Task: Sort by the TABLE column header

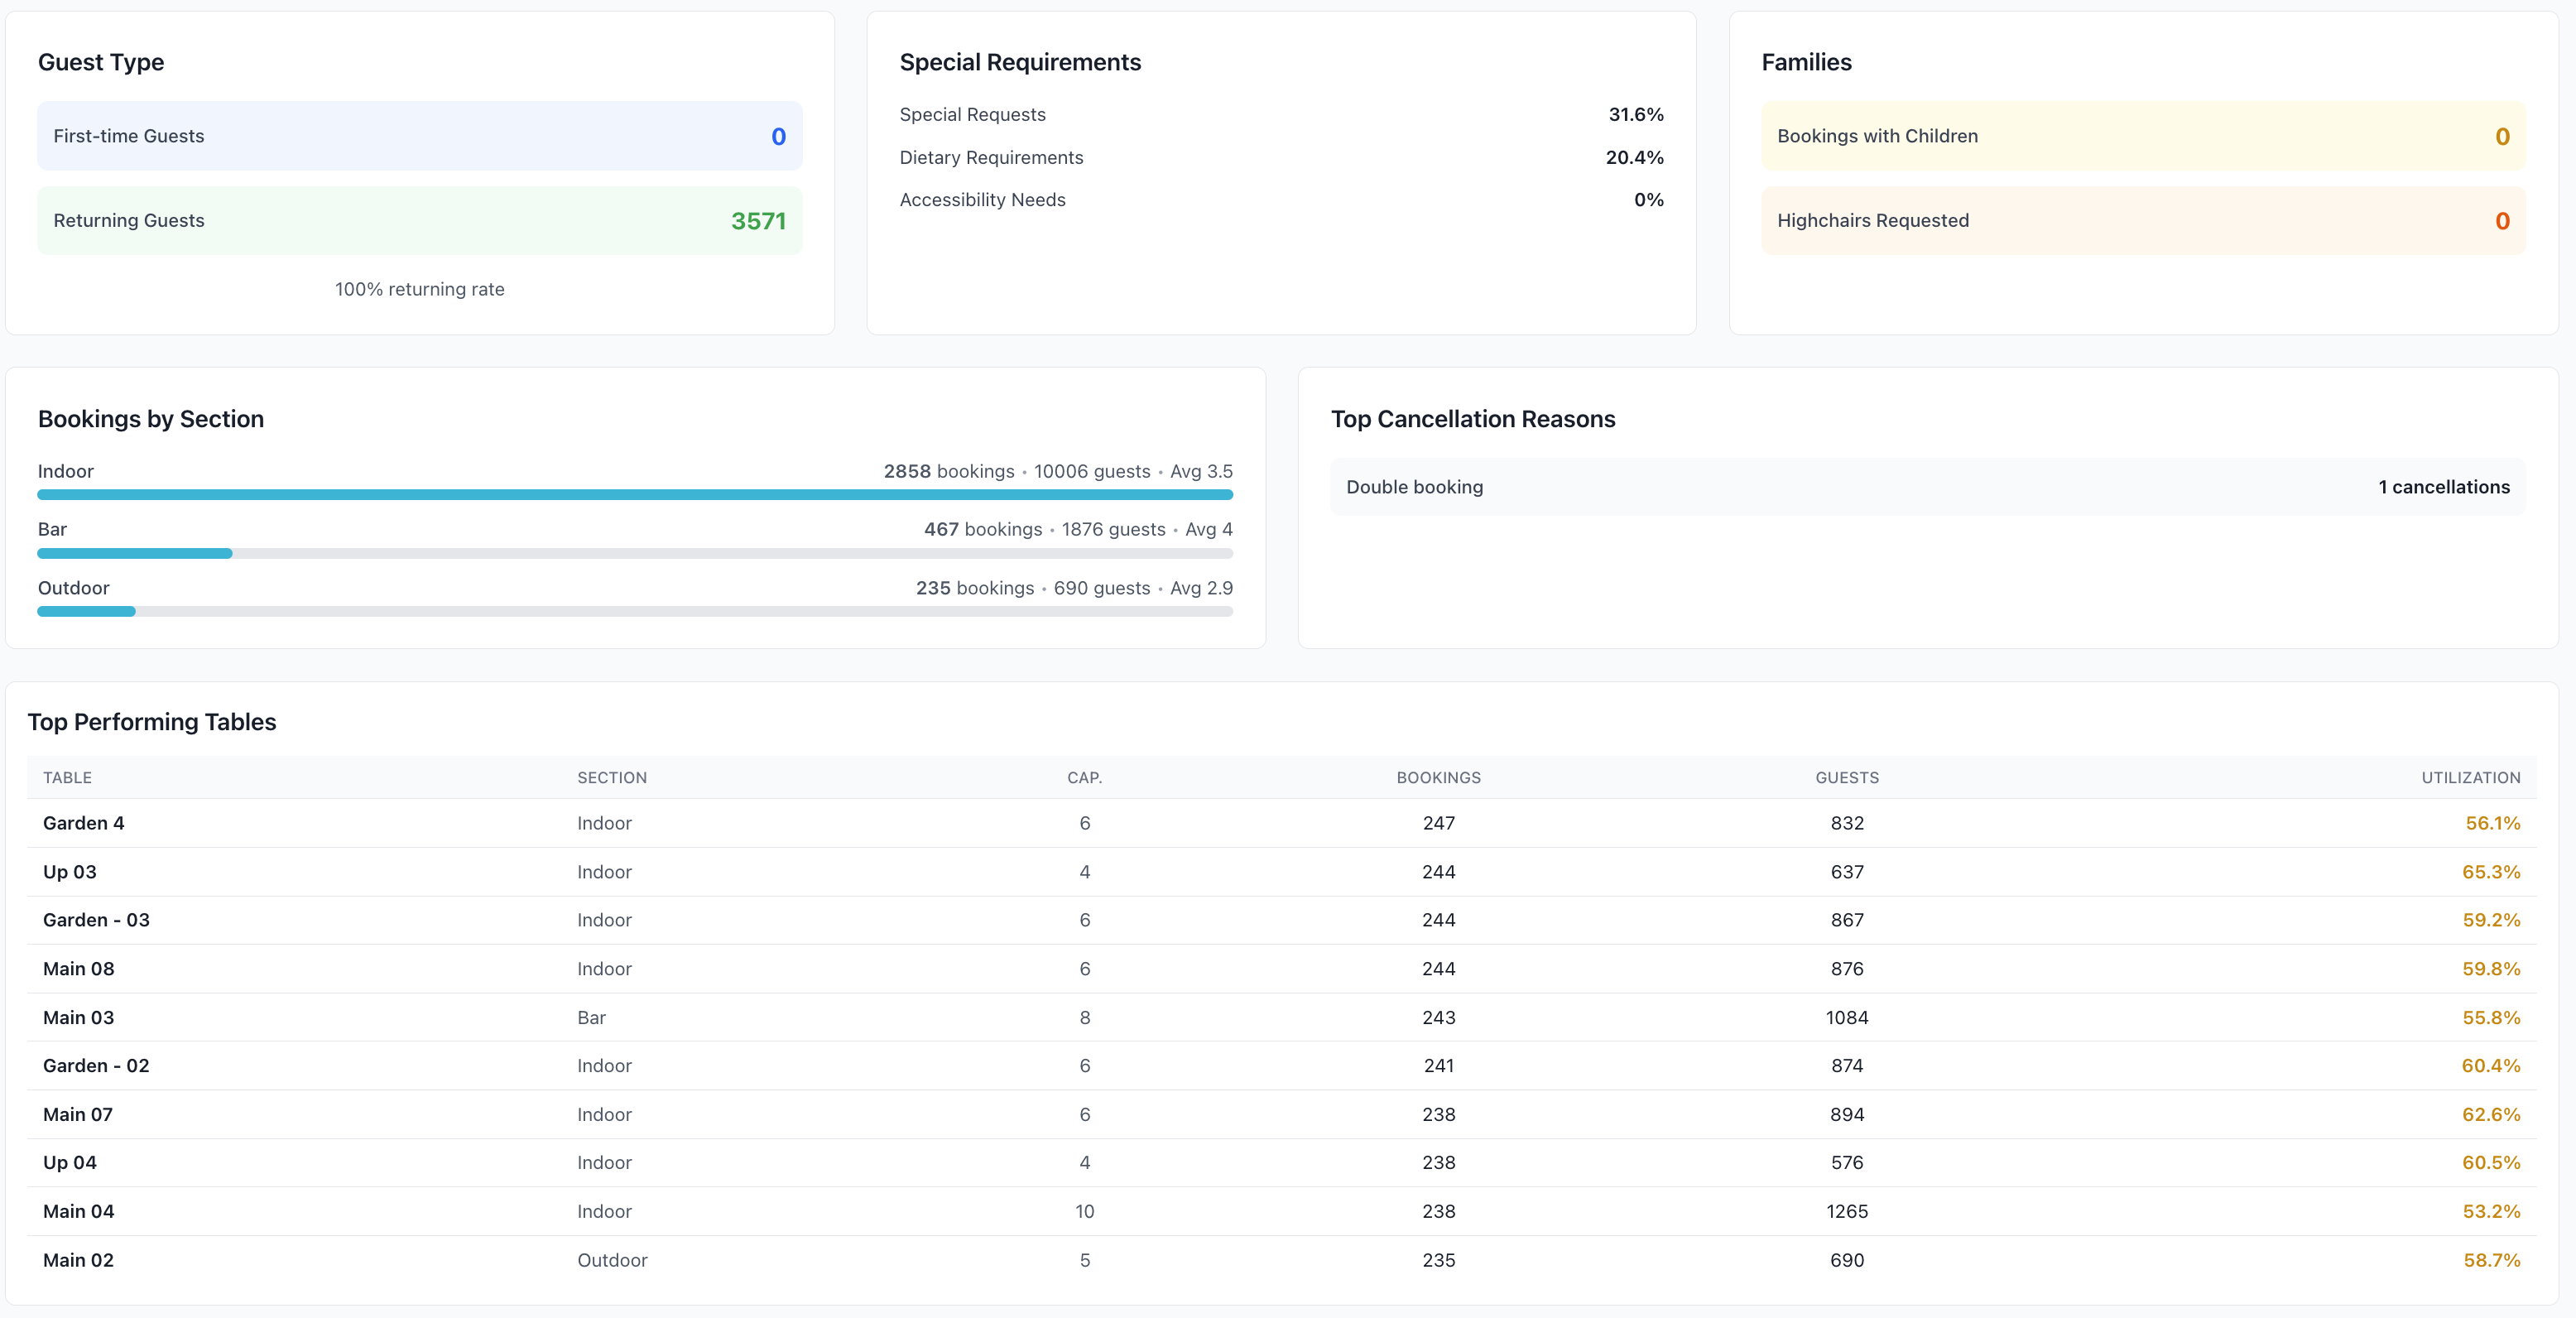Action: pyautogui.click(x=67, y=777)
